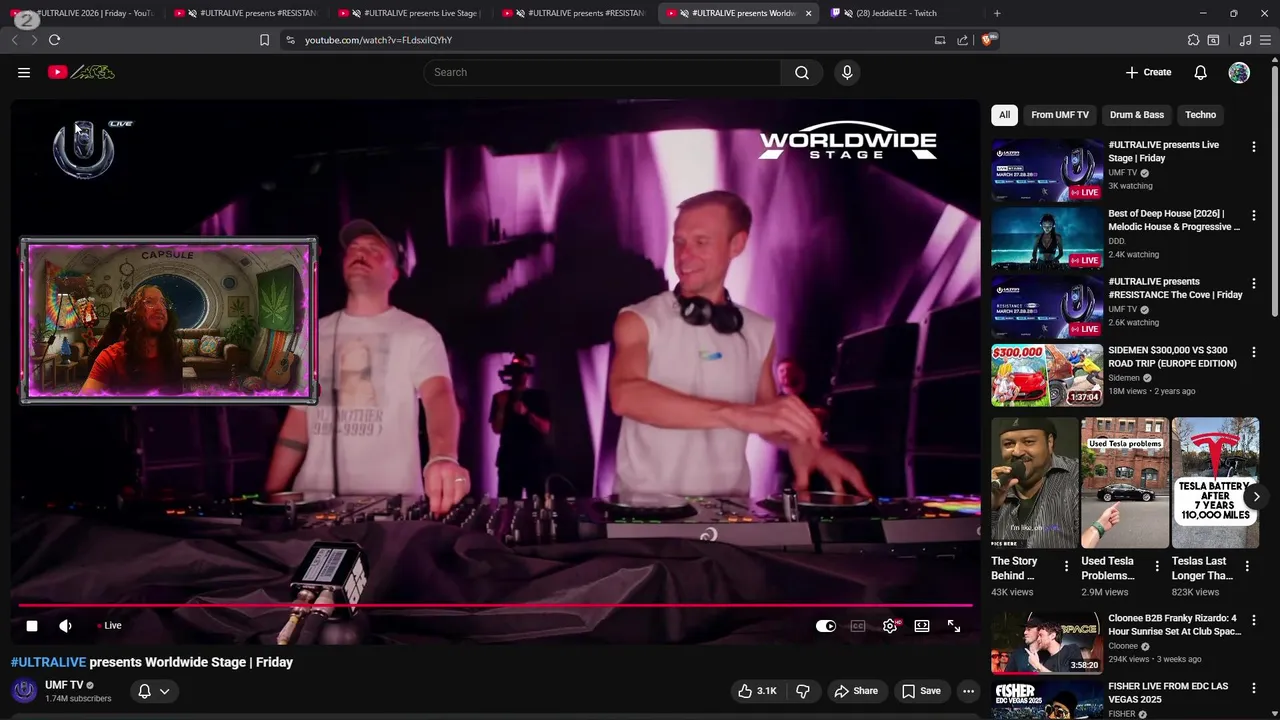Viewport: 1280px width, 720px height.
Task: Open options for The Story Behind short
Action: [1066, 566]
